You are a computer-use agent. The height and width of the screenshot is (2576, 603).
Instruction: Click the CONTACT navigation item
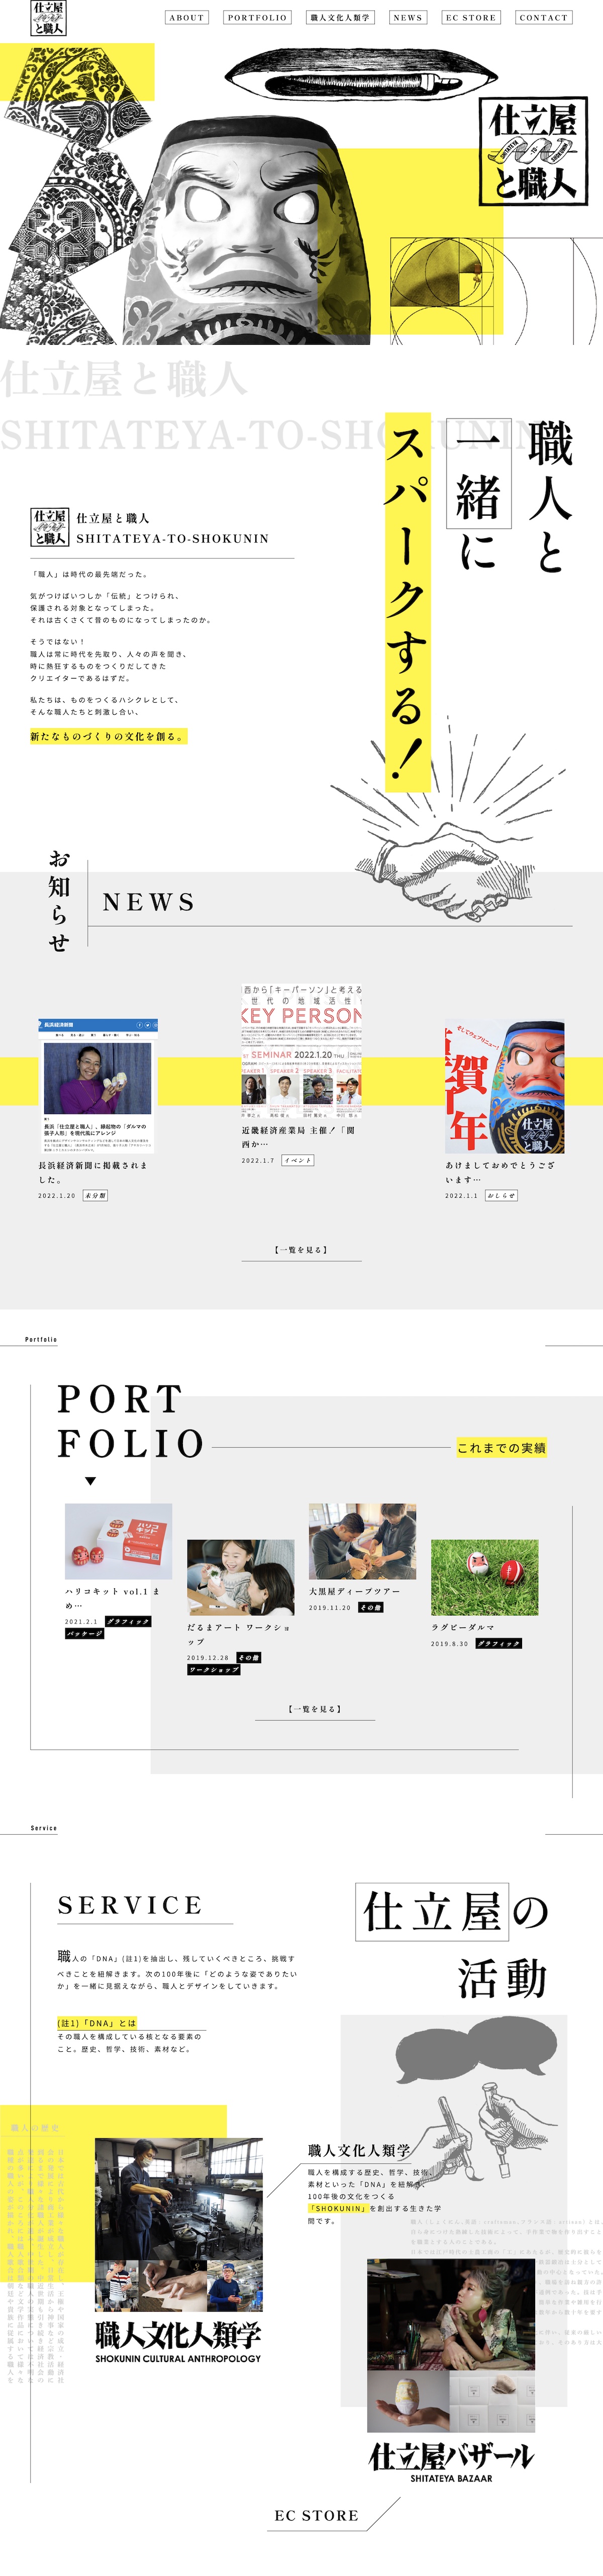pyautogui.click(x=543, y=18)
